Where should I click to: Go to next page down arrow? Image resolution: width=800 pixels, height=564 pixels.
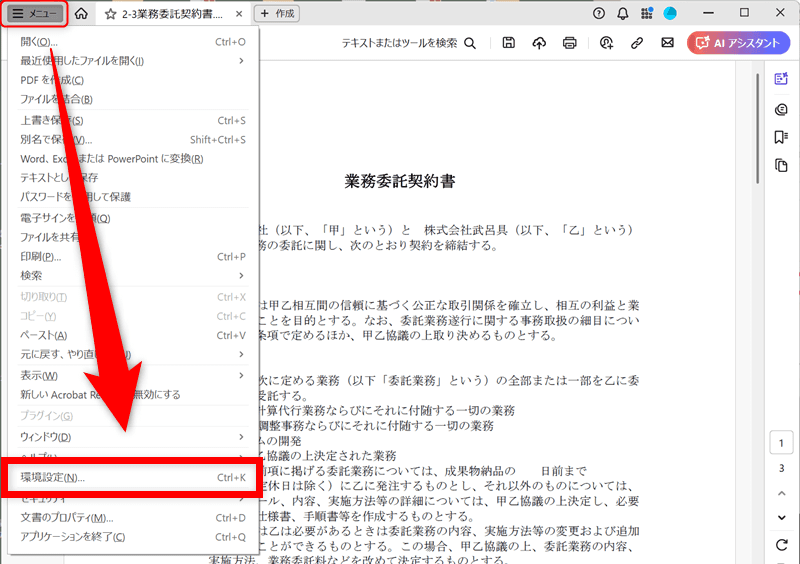[782, 518]
